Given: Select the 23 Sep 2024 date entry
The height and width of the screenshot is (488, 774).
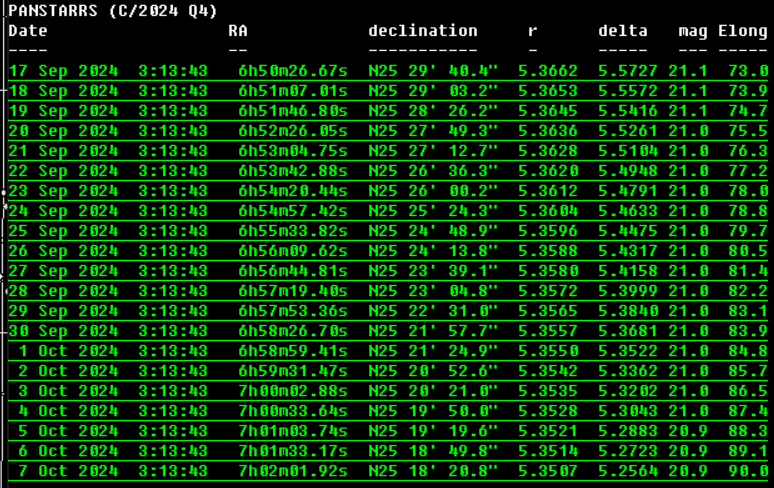Looking at the screenshot, I should click(63, 190).
